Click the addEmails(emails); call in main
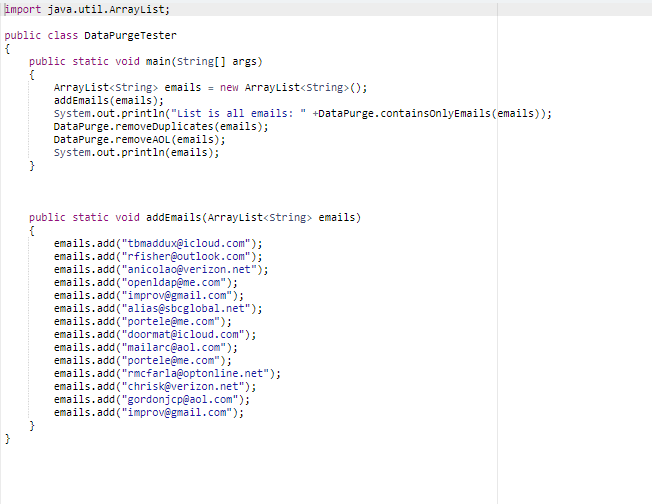 coord(109,101)
